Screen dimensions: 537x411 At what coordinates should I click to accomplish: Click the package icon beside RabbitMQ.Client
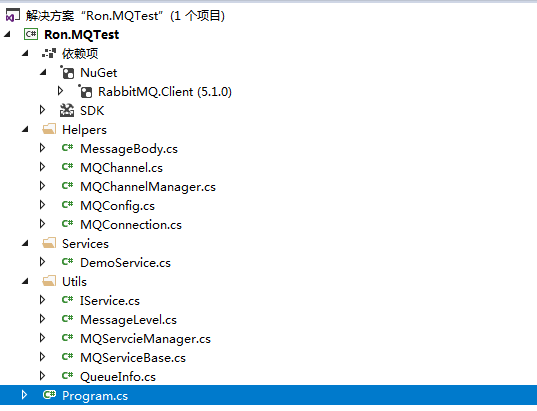(x=85, y=91)
